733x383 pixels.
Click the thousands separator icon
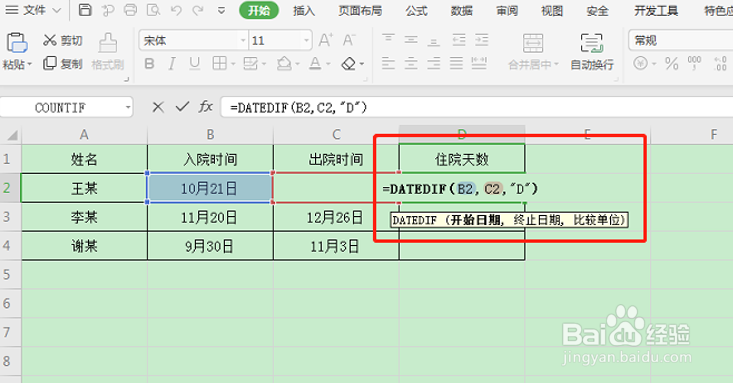(694, 63)
